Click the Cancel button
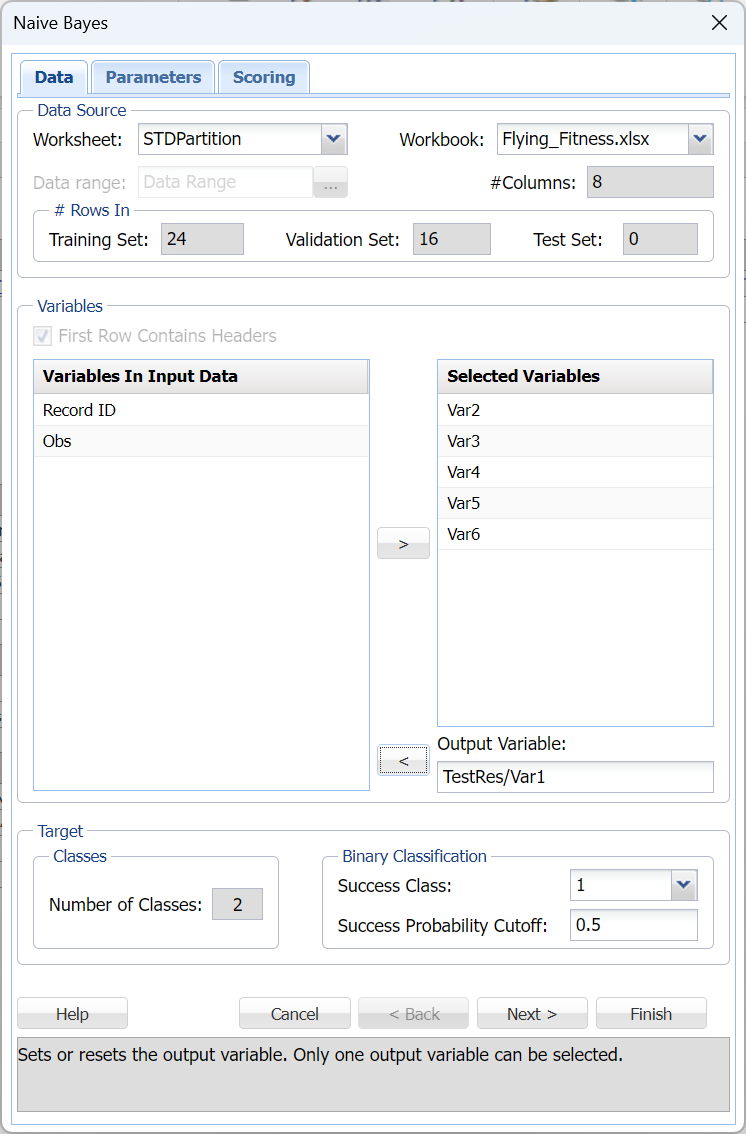Screen dimensions: 746x1134 pos(295,1014)
